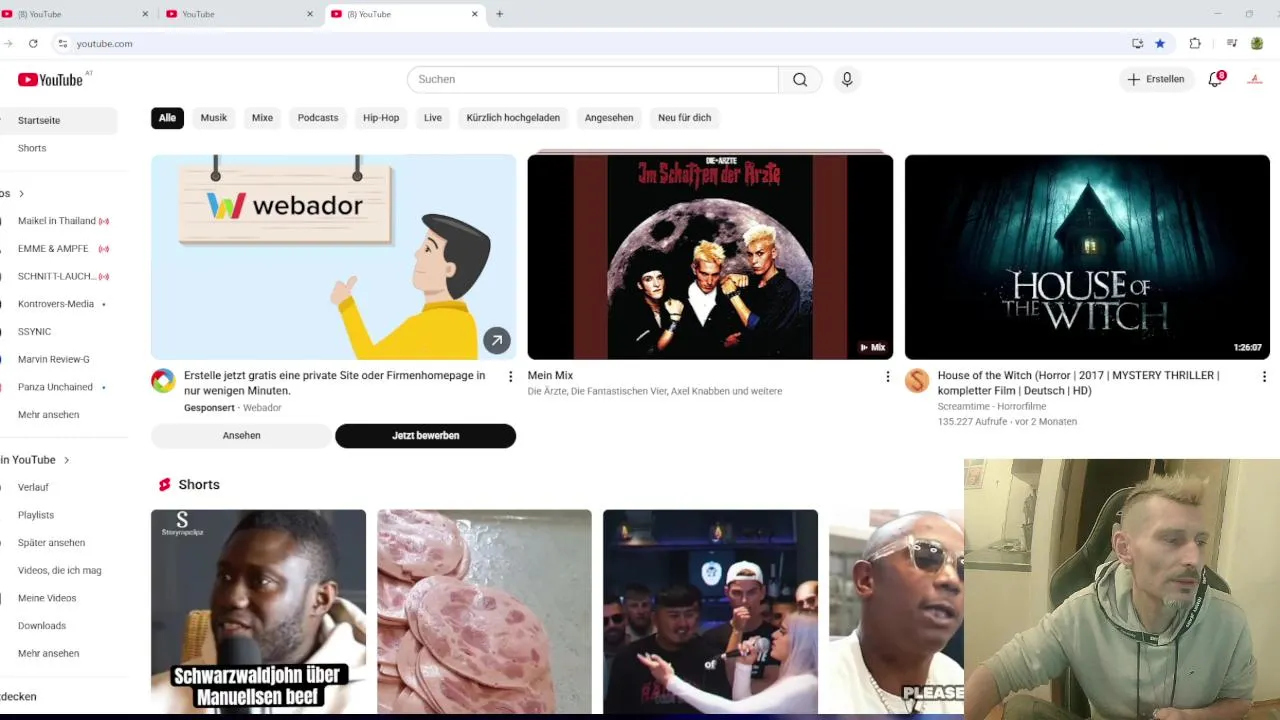Open Kontrovers-Media channel

[x=58, y=304]
